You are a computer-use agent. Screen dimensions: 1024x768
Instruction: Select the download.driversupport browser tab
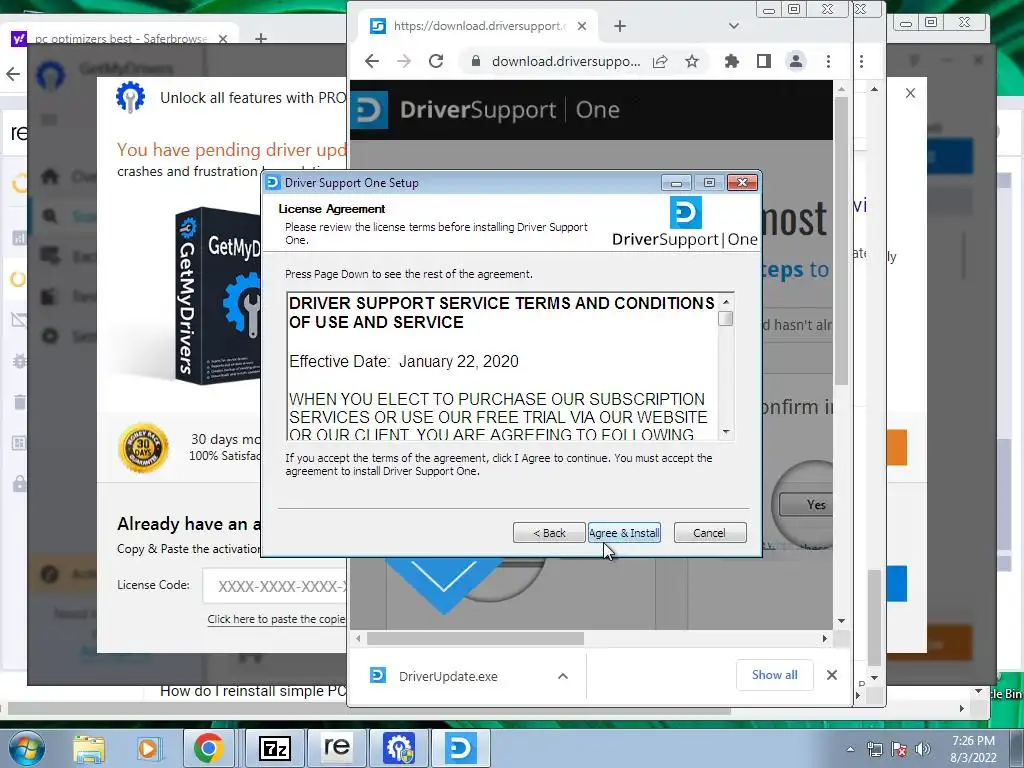click(477, 26)
